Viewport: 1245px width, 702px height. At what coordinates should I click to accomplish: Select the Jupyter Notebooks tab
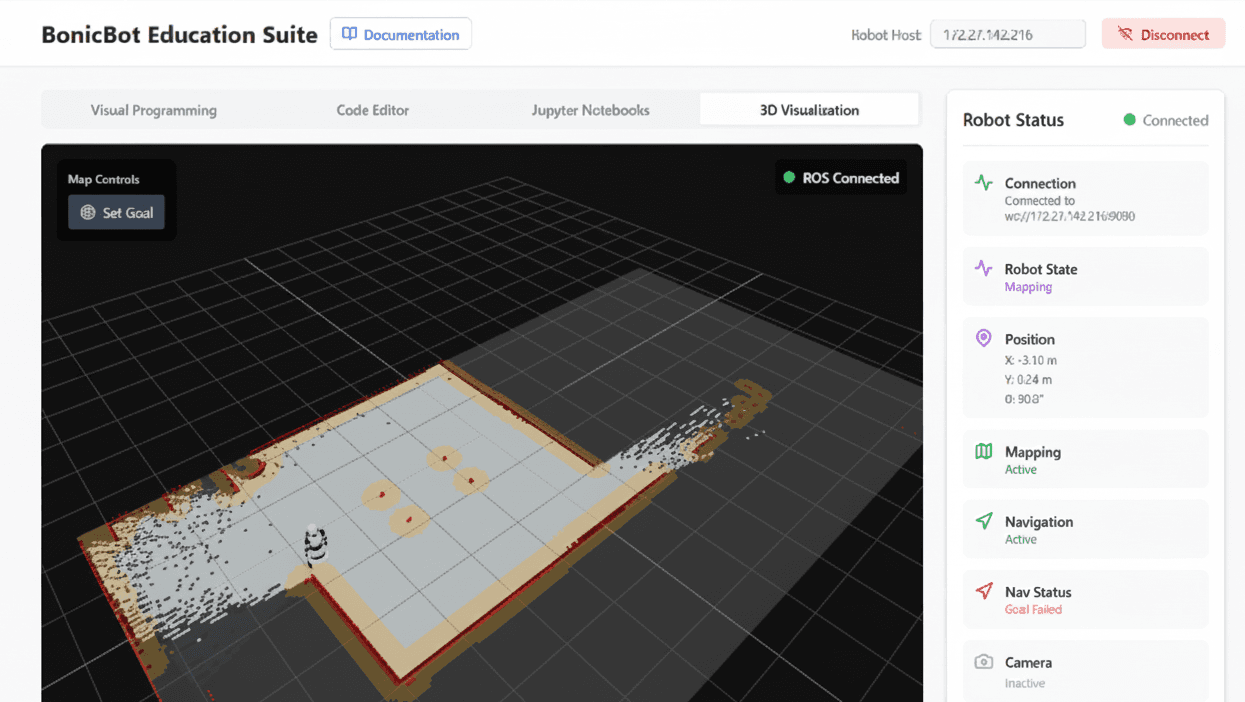[x=590, y=110]
